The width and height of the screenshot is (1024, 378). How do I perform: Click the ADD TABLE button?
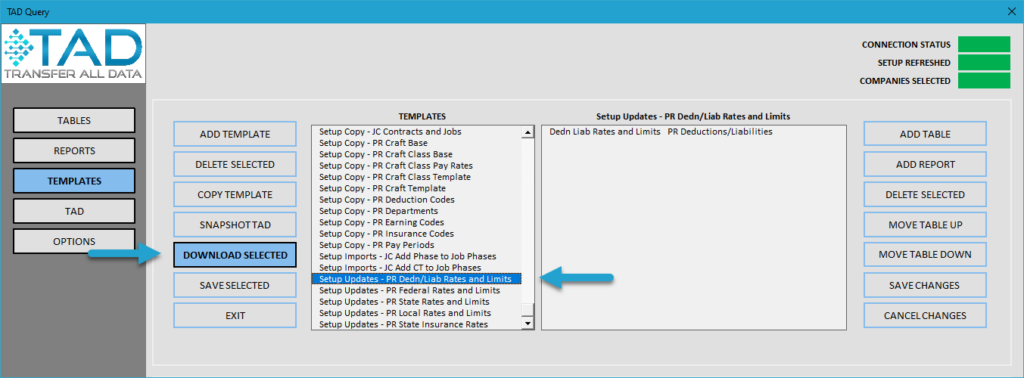pyautogui.click(x=925, y=134)
